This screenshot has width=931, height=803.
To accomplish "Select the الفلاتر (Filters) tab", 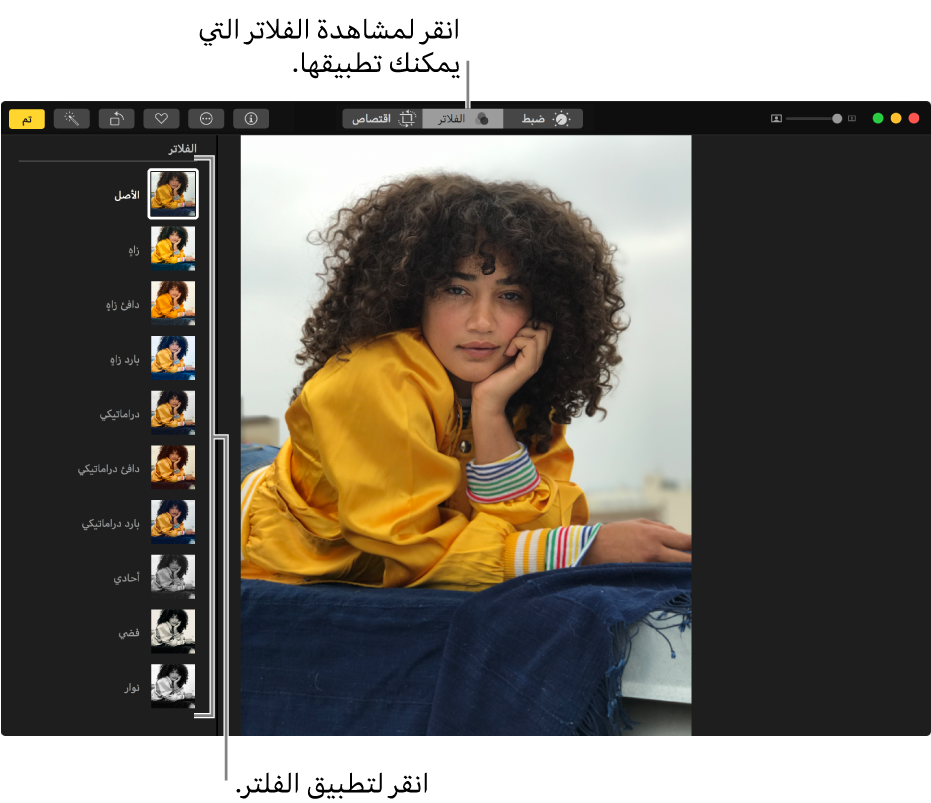I will 462,118.
